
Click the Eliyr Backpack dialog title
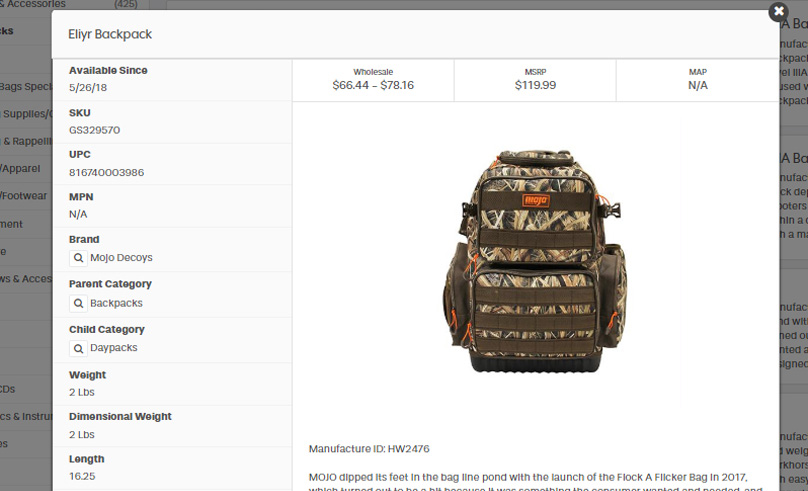(110, 35)
